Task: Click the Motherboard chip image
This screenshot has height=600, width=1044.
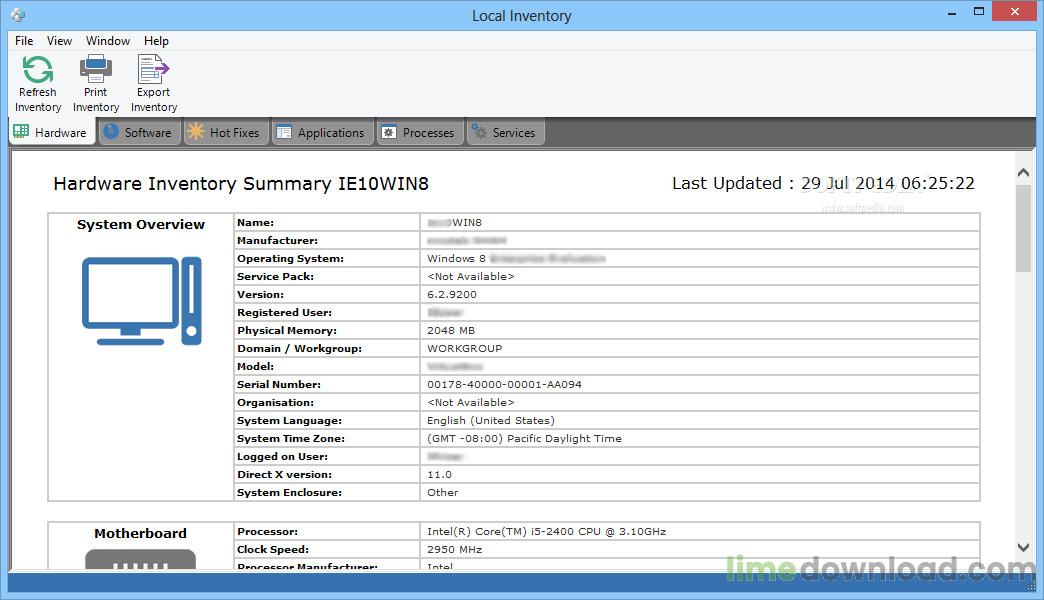Action: coord(140,559)
